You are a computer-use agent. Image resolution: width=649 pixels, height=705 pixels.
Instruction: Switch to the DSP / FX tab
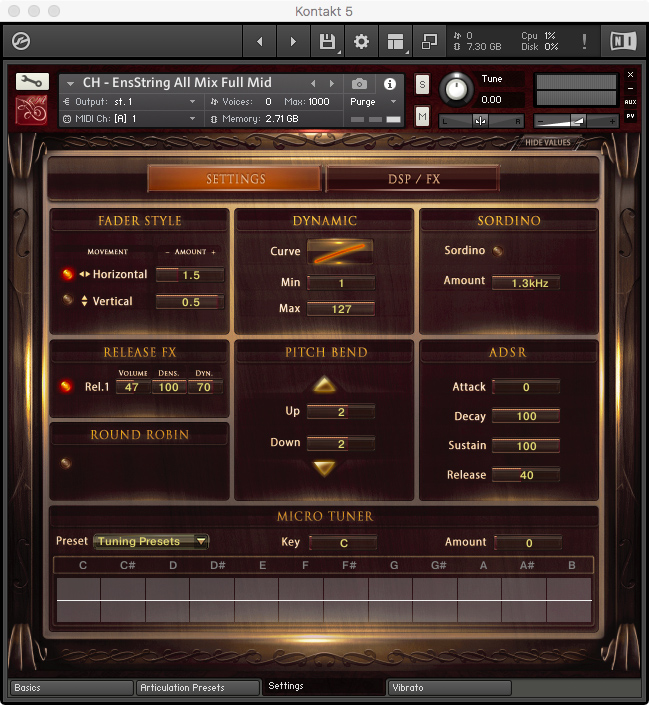pos(413,179)
